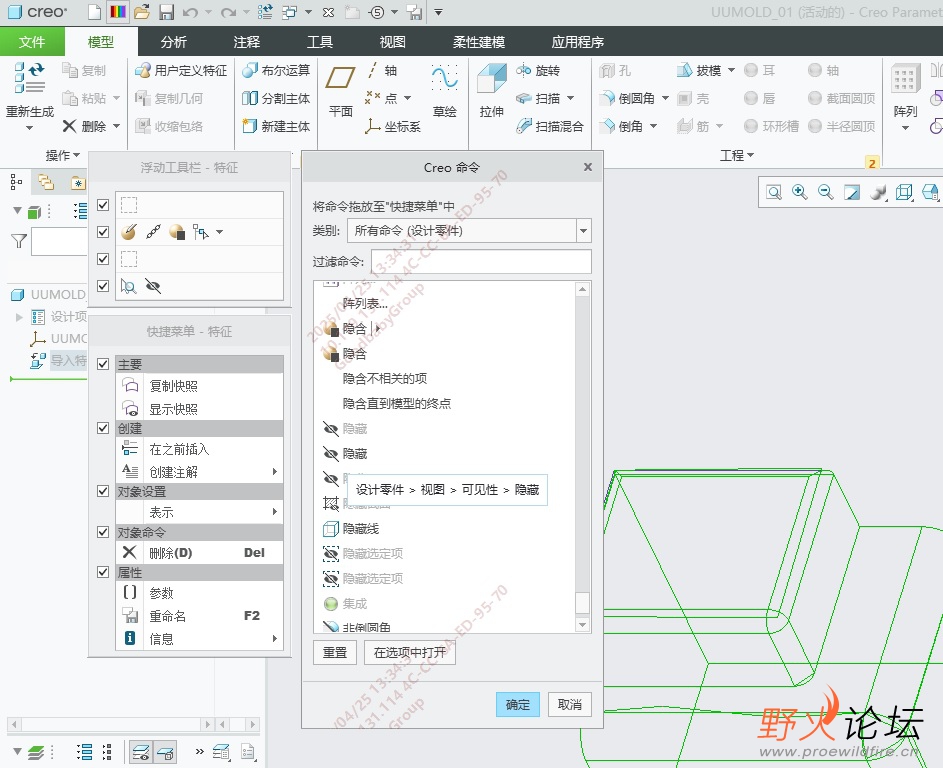This screenshot has height=768, width=943.
Task: Click the Axis (轴) datum tool
Action: click(x=382, y=70)
